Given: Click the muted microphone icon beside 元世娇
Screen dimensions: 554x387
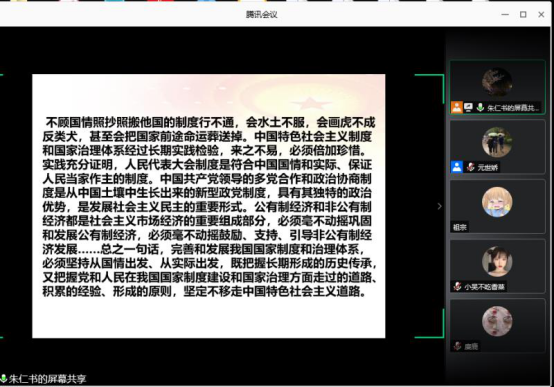Looking at the screenshot, I should point(470,167).
